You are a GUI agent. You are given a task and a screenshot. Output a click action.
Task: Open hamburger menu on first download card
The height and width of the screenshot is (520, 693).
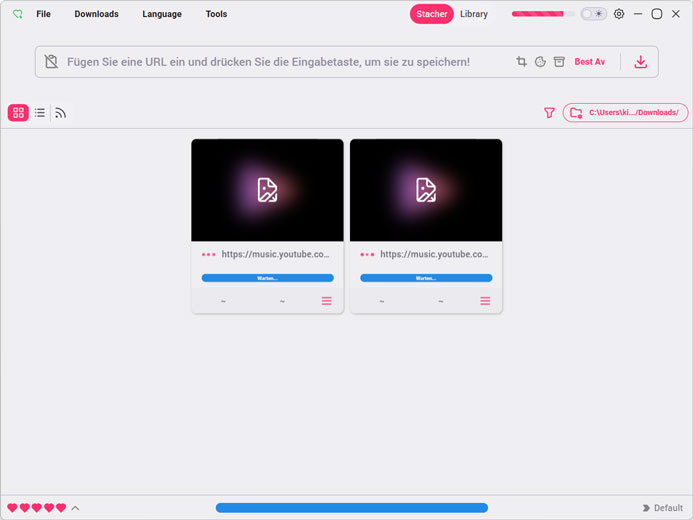coord(326,301)
